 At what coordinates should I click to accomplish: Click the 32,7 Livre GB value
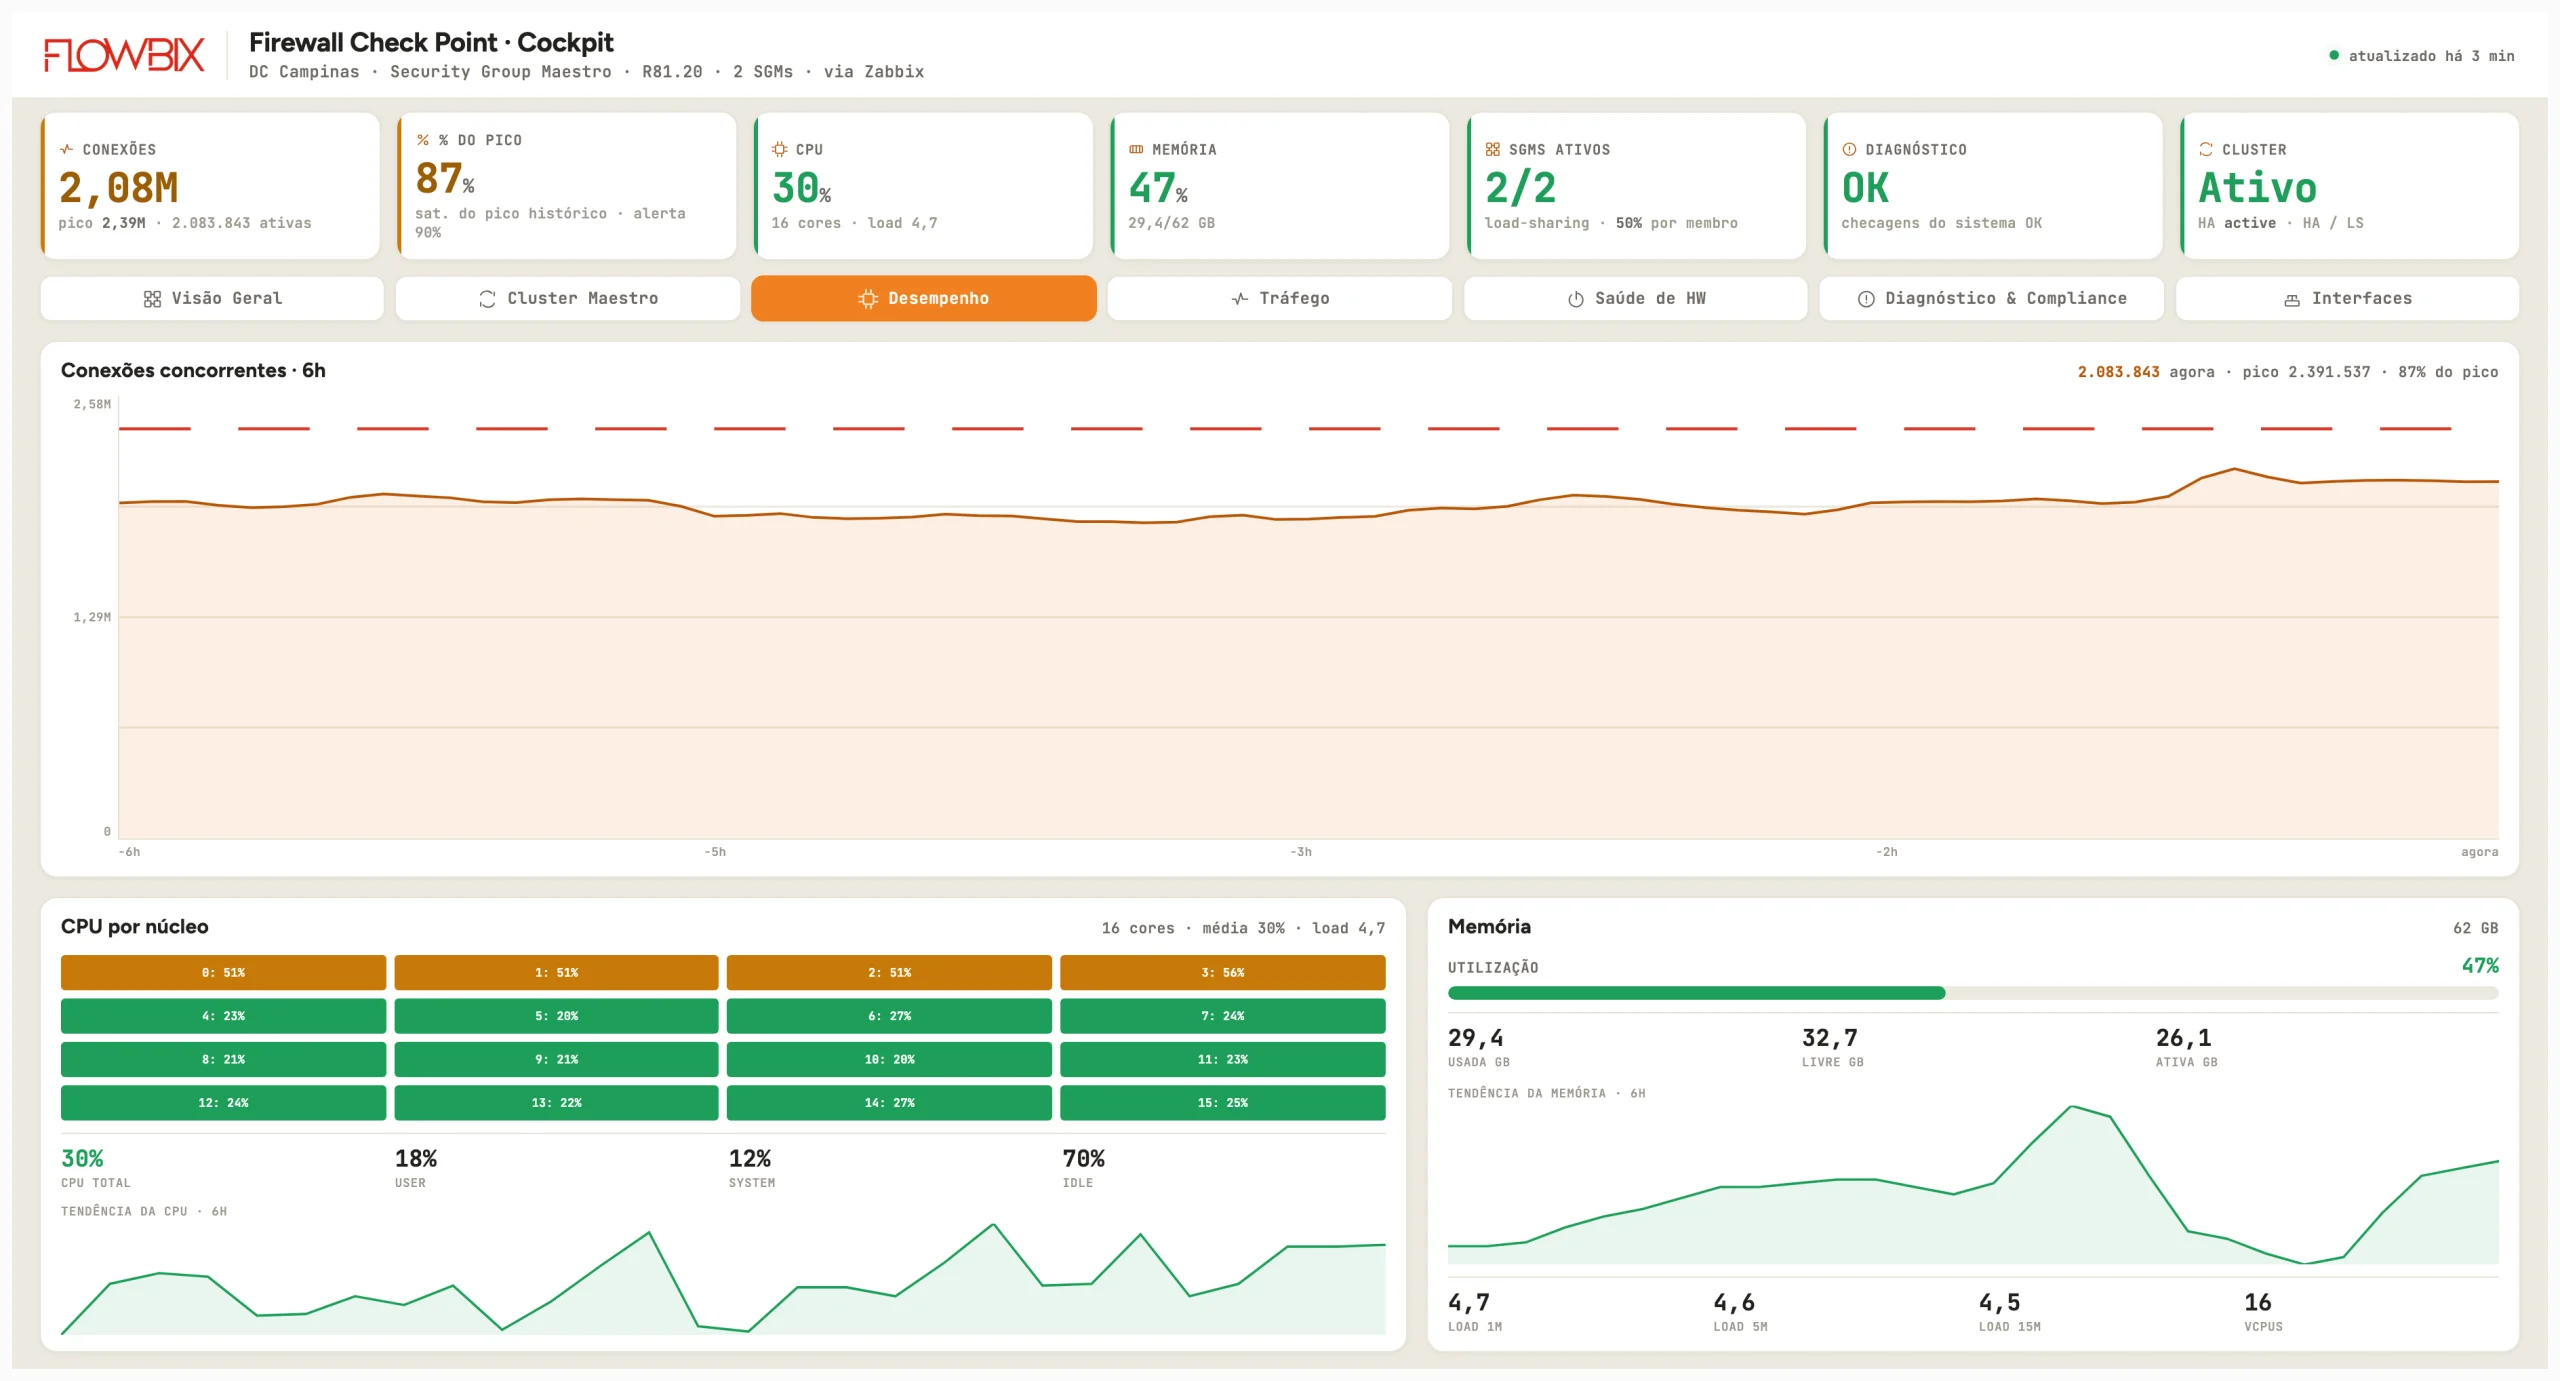(1830, 1038)
